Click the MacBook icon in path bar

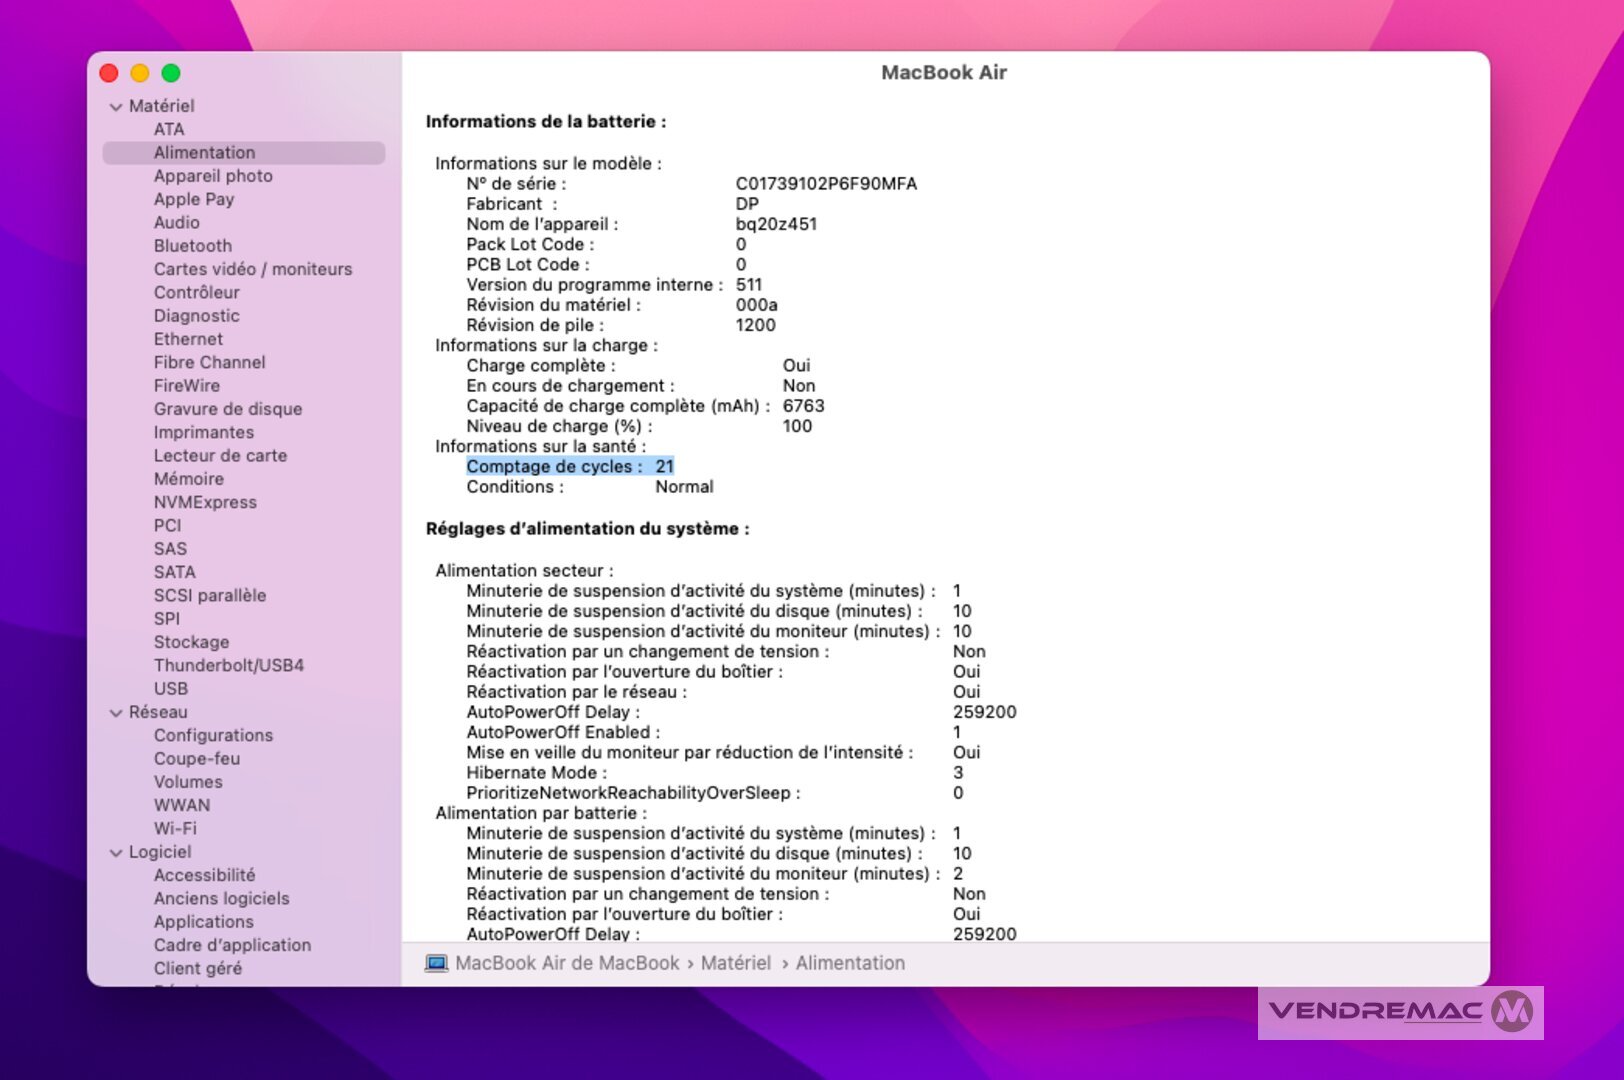tap(436, 963)
